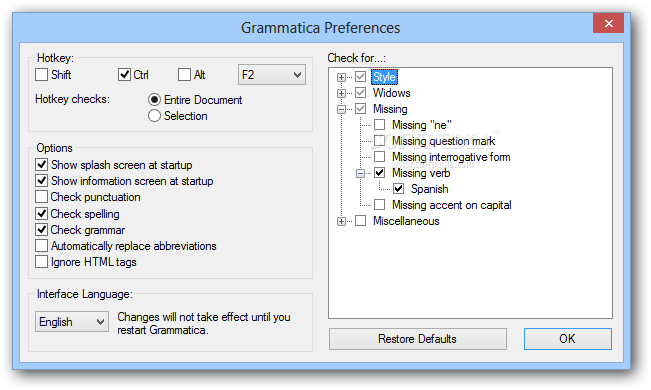This screenshot has width=651, height=390.
Task: Click the Restore Defaults button
Action: 418,339
